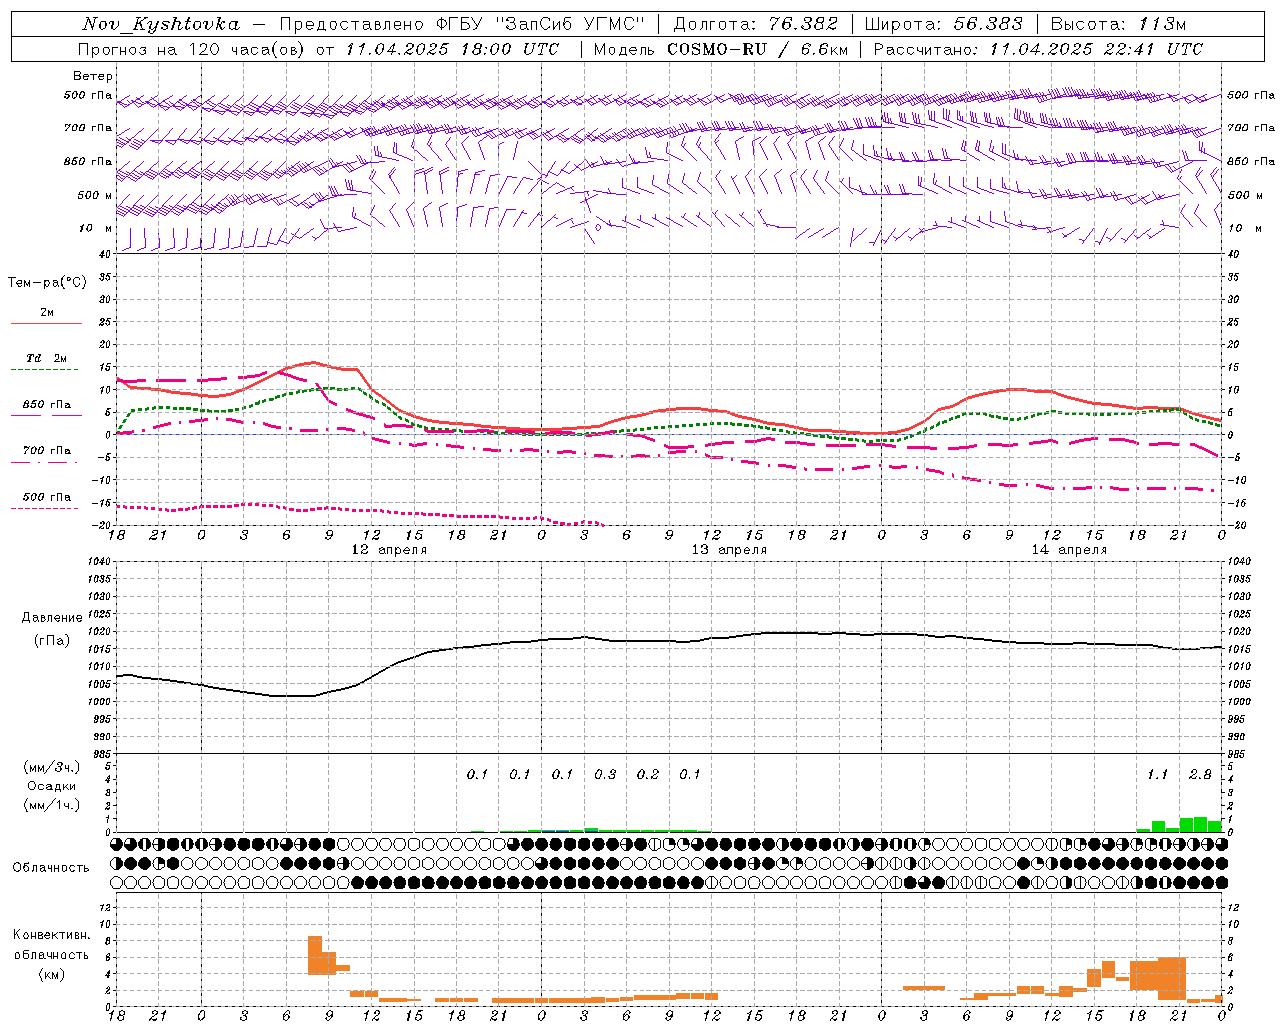Click the '1.1' precipitation amount value
Viewport: 1280px width, 1024px height.
(1157, 774)
